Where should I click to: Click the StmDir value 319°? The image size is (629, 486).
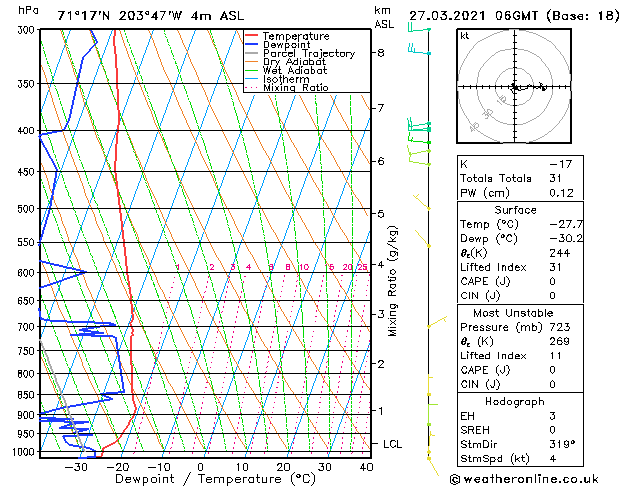tap(562, 445)
